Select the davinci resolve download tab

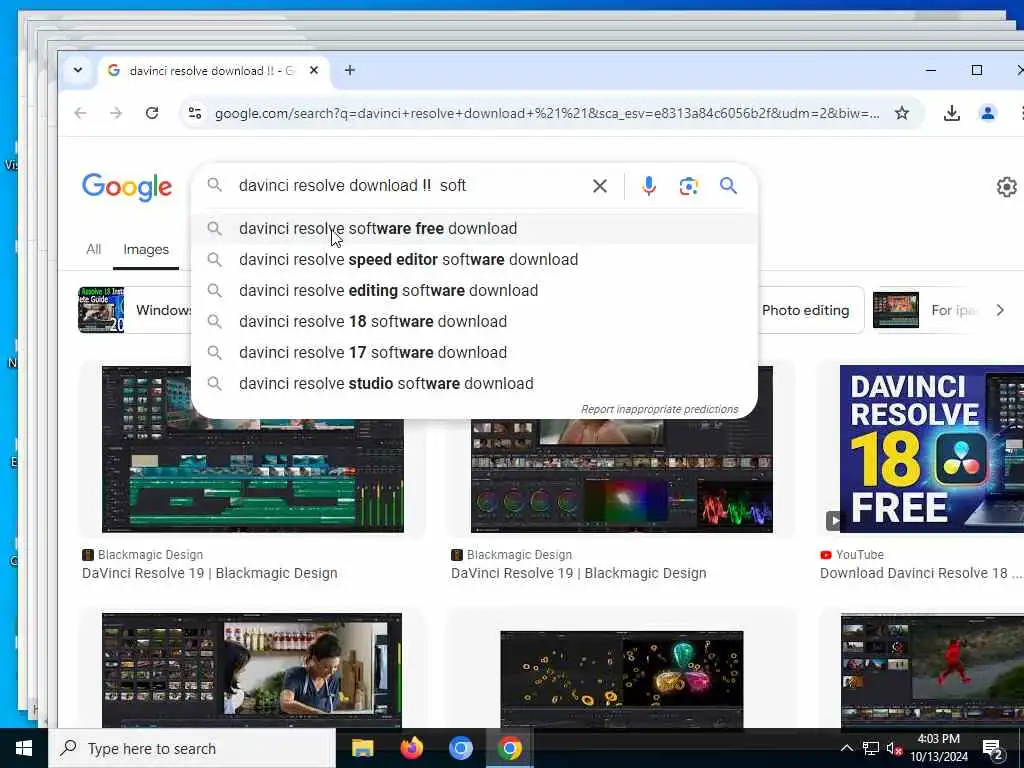pos(211,71)
